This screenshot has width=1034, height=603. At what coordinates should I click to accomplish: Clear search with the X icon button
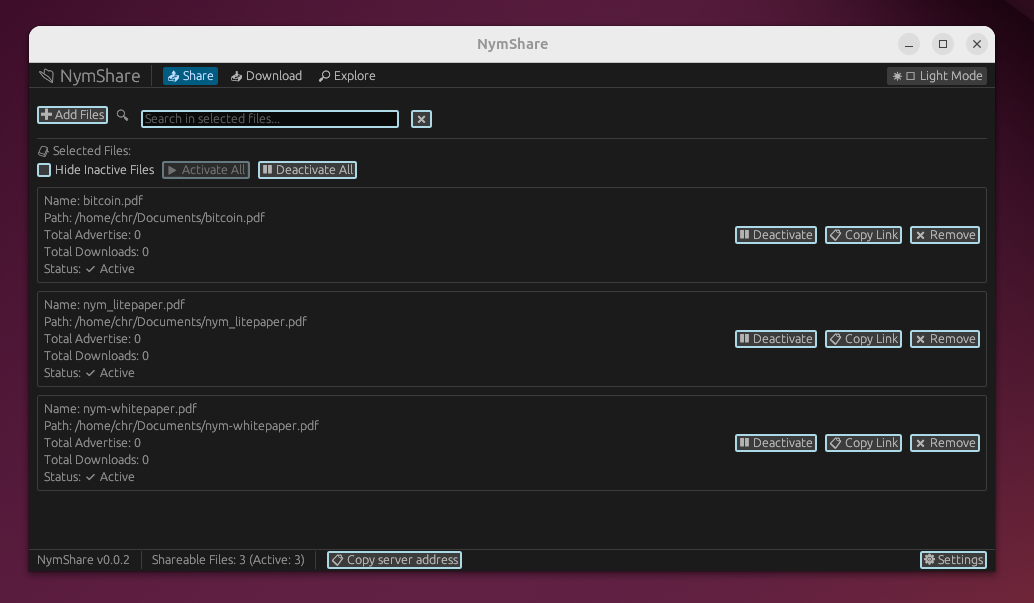422,119
